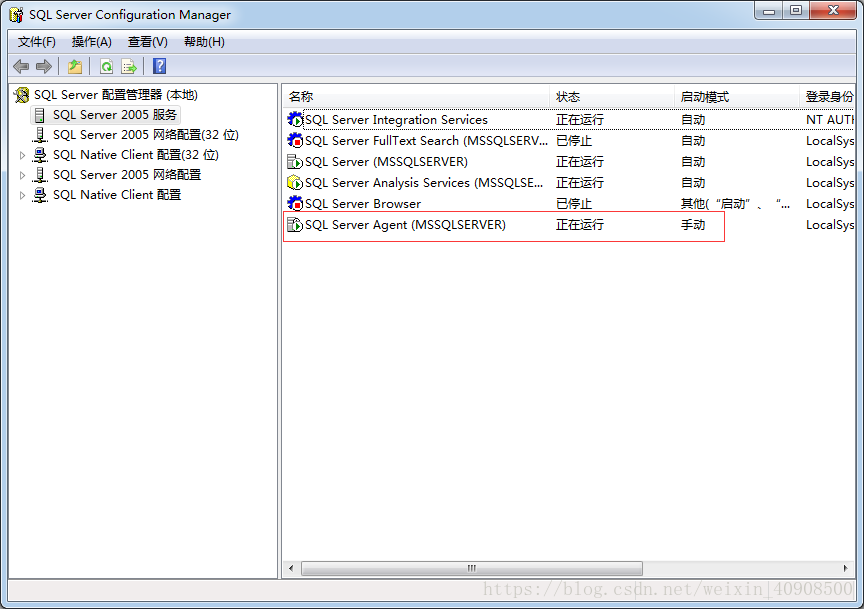
Task: Click the SQL Server 2005 服务 tree icon
Action: [40, 115]
